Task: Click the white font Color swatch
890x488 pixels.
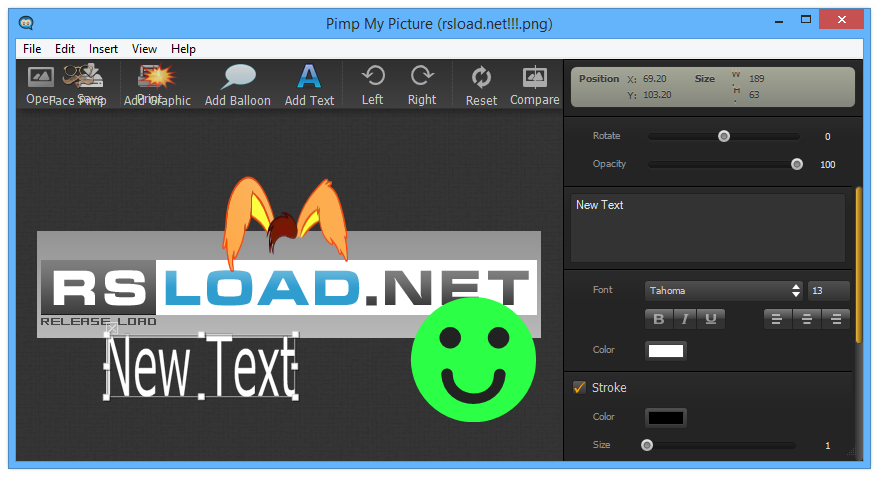Action: click(666, 351)
